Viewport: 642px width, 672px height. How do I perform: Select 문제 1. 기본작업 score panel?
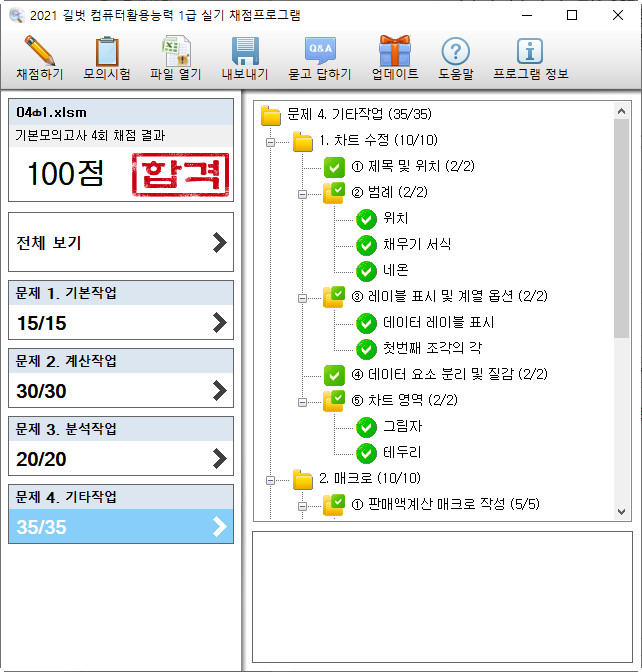pyautogui.click(x=120, y=310)
